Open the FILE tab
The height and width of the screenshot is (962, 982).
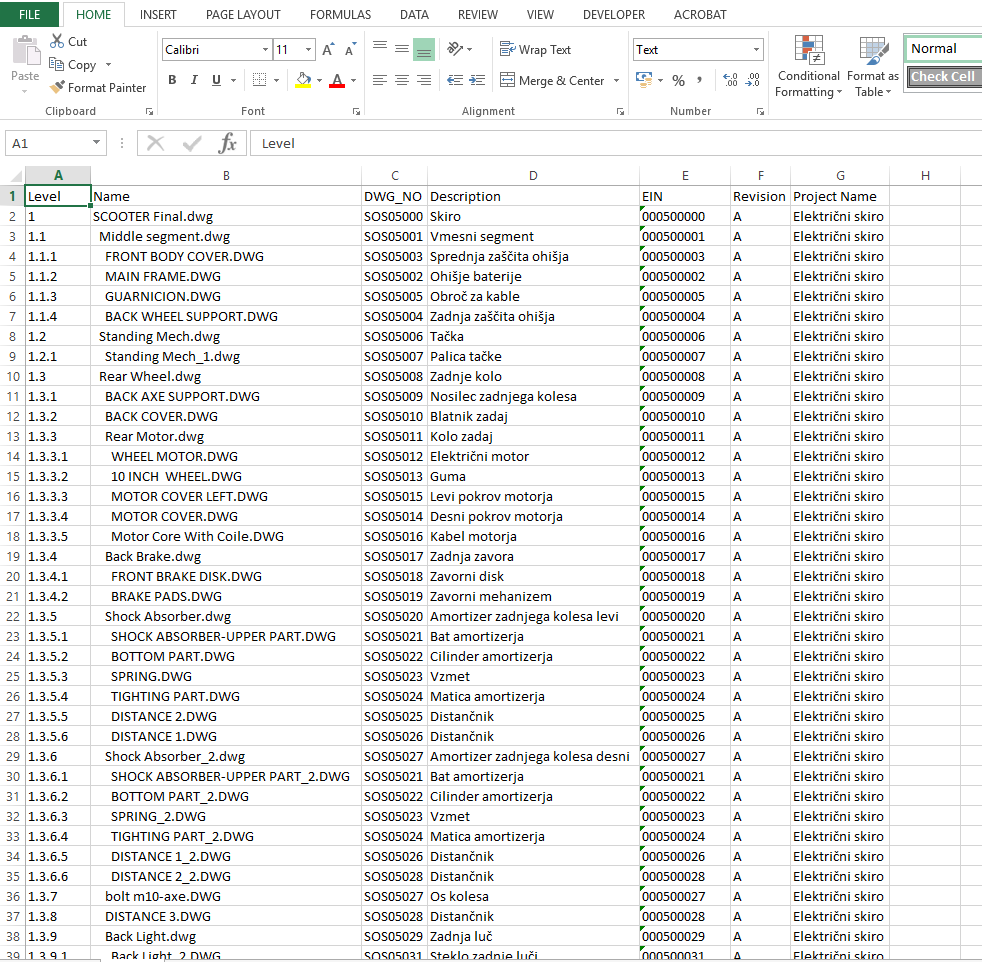click(29, 14)
